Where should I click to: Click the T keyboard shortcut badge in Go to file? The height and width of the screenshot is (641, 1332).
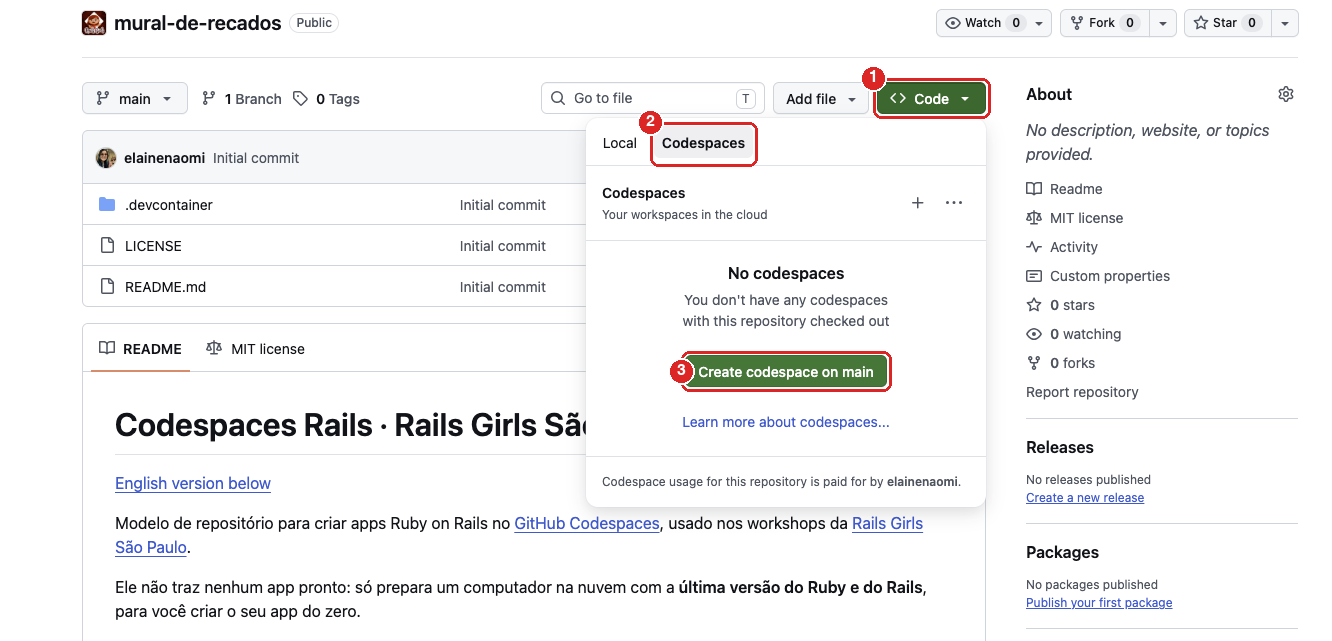click(x=745, y=98)
